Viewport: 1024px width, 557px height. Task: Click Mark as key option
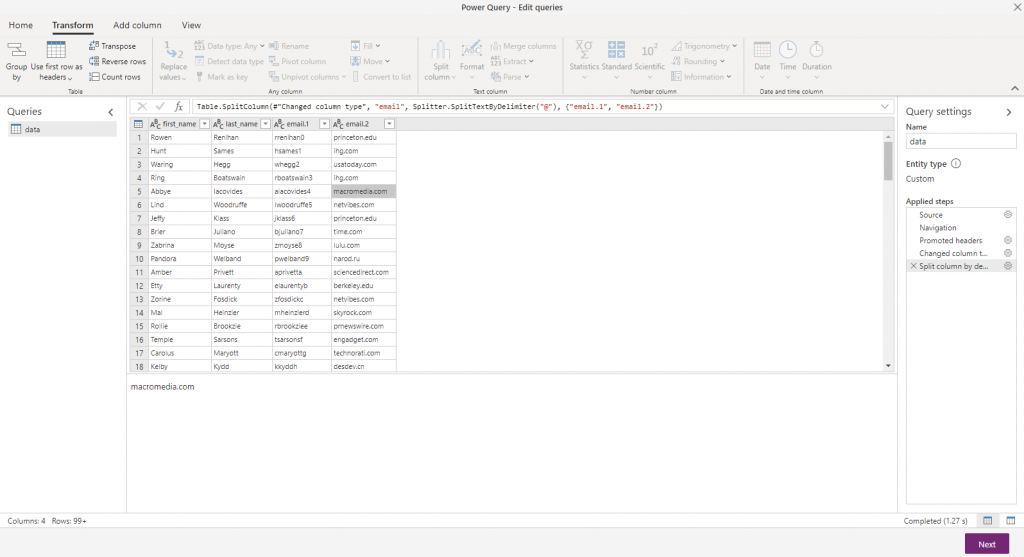click(x=221, y=76)
